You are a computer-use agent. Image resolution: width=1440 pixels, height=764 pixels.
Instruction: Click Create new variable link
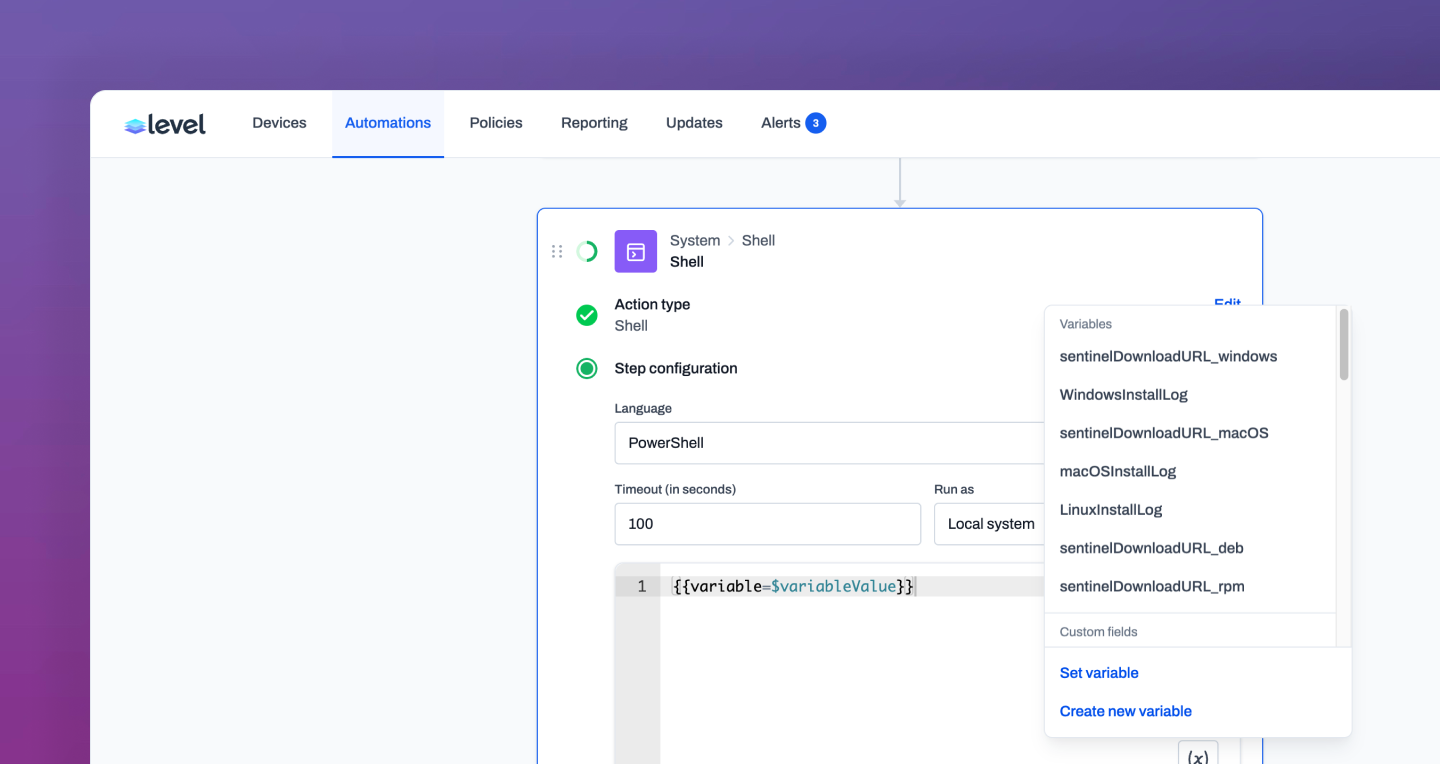point(1126,711)
